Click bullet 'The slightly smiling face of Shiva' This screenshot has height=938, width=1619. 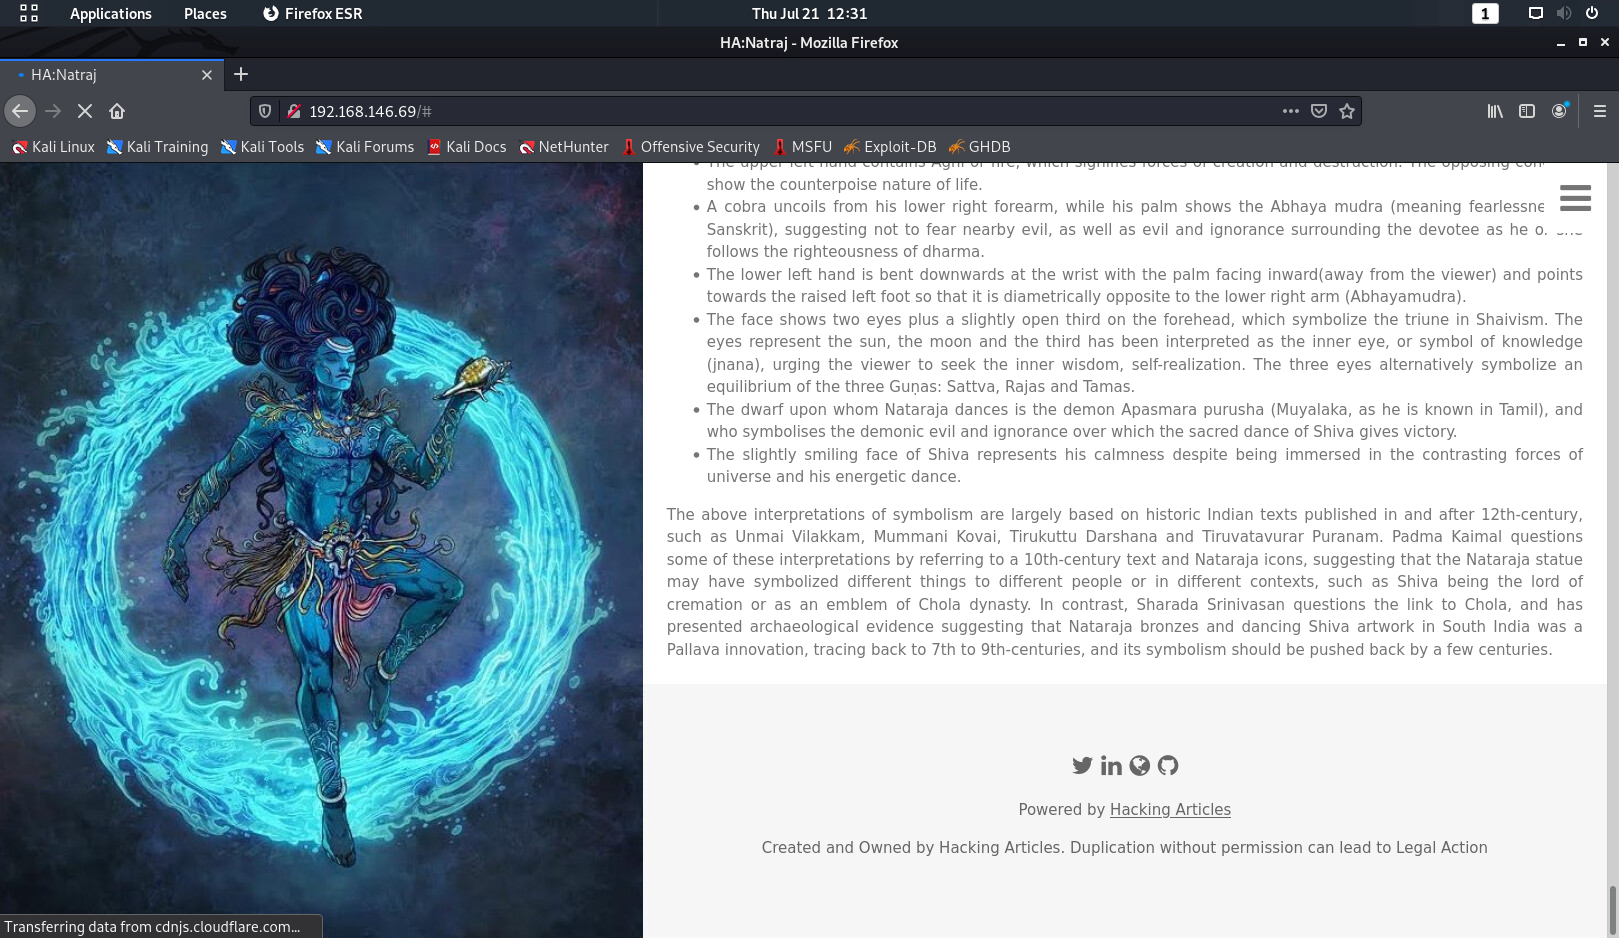point(1144,466)
